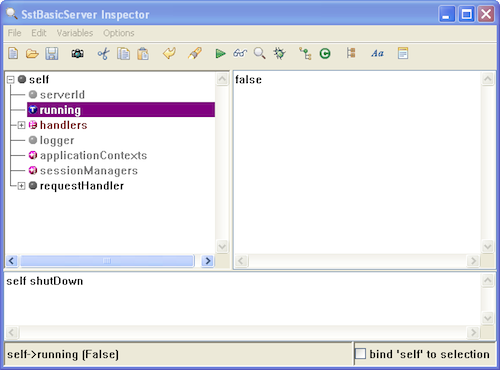Click the Aa font toolbar icon

377,53
